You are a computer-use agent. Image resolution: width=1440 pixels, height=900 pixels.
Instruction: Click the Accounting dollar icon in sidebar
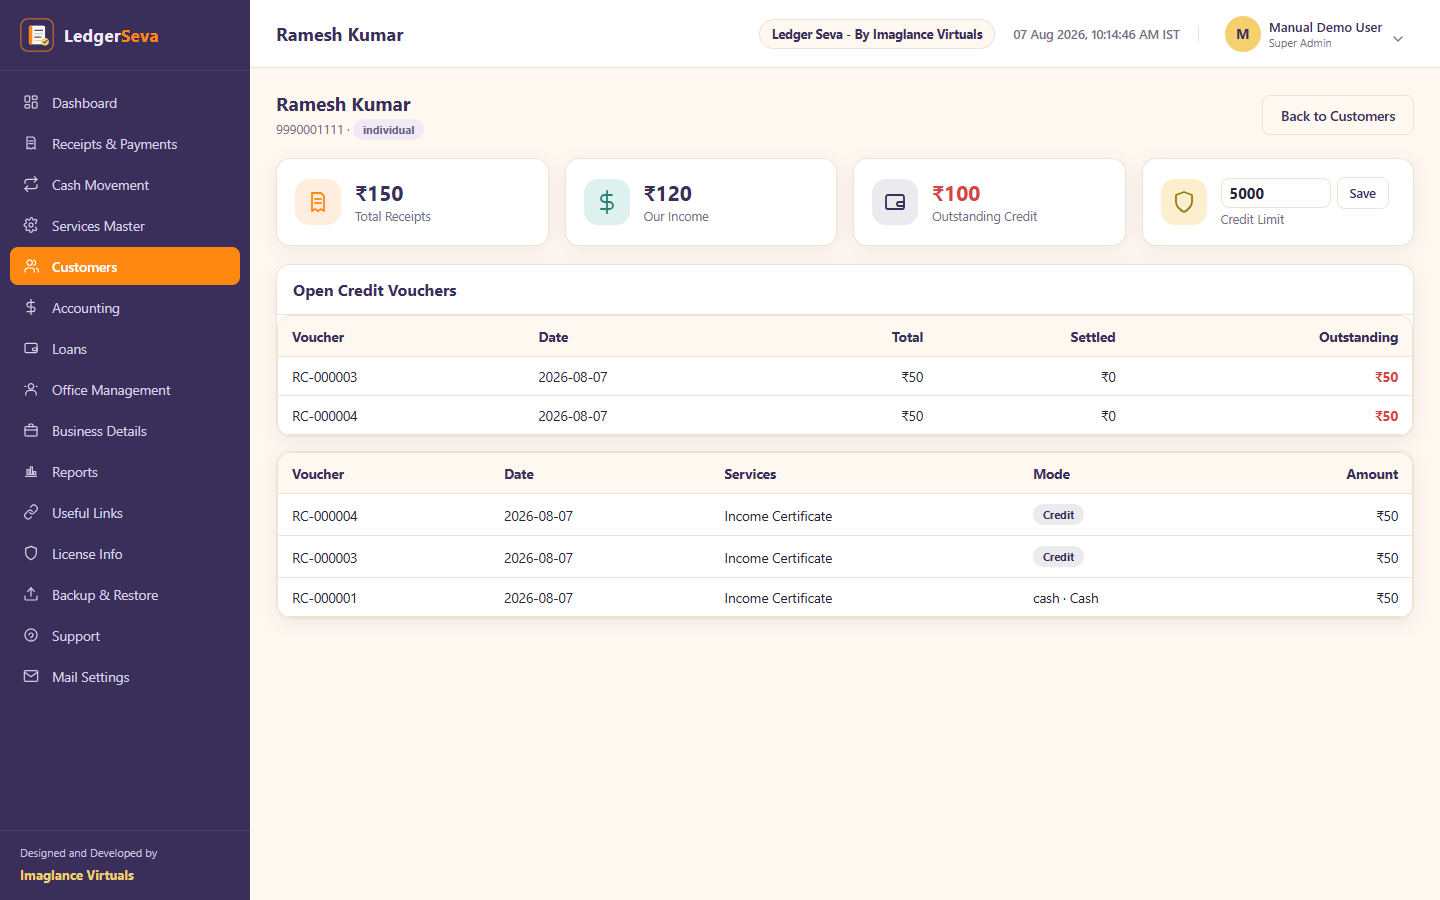click(31, 307)
